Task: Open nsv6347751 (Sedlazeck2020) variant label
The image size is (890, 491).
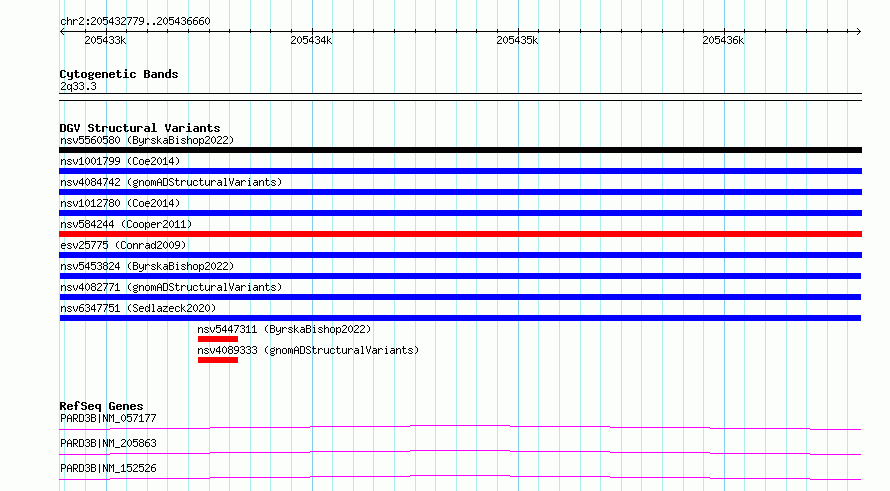Action: (x=138, y=308)
